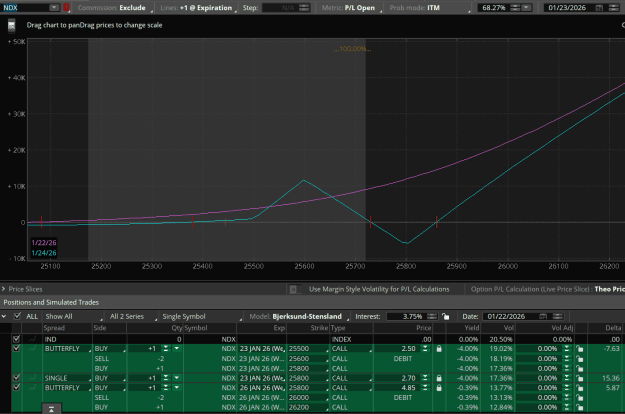The height and width of the screenshot is (414, 625).
Task: Click the lock icon beside Interest 3.75%
Action: point(446,316)
